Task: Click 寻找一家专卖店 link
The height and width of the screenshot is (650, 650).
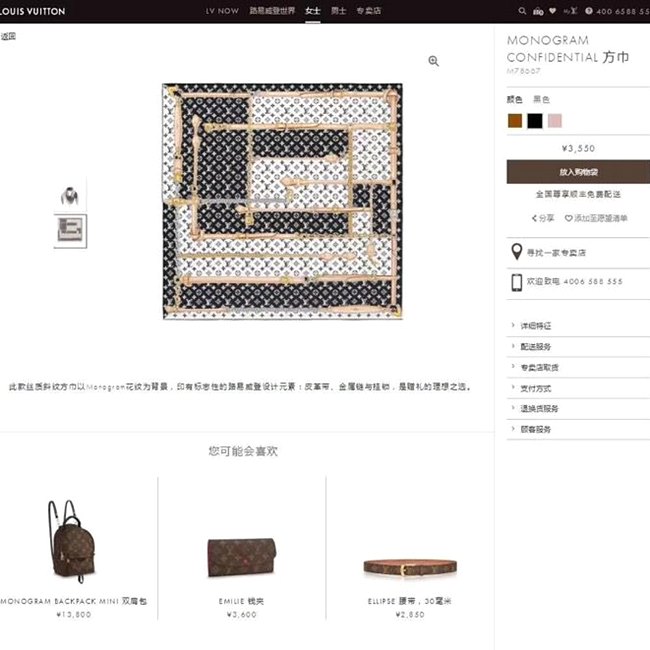Action: [556, 252]
